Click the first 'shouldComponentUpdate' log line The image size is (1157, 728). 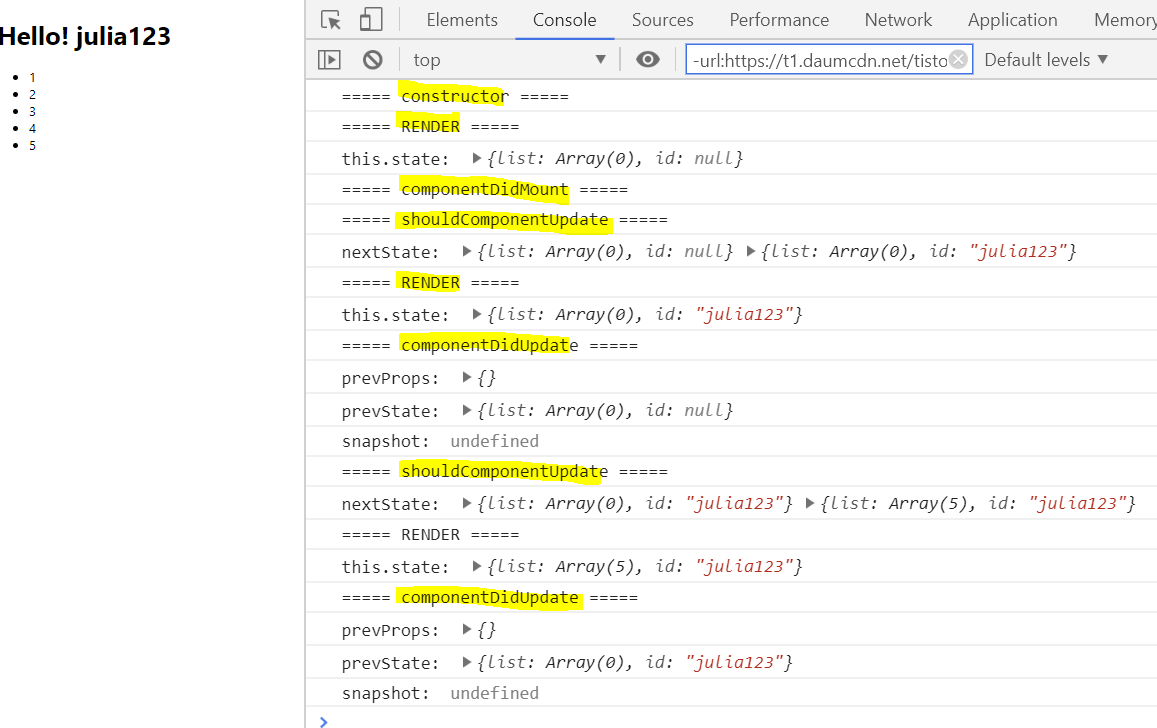tap(505, 220)
